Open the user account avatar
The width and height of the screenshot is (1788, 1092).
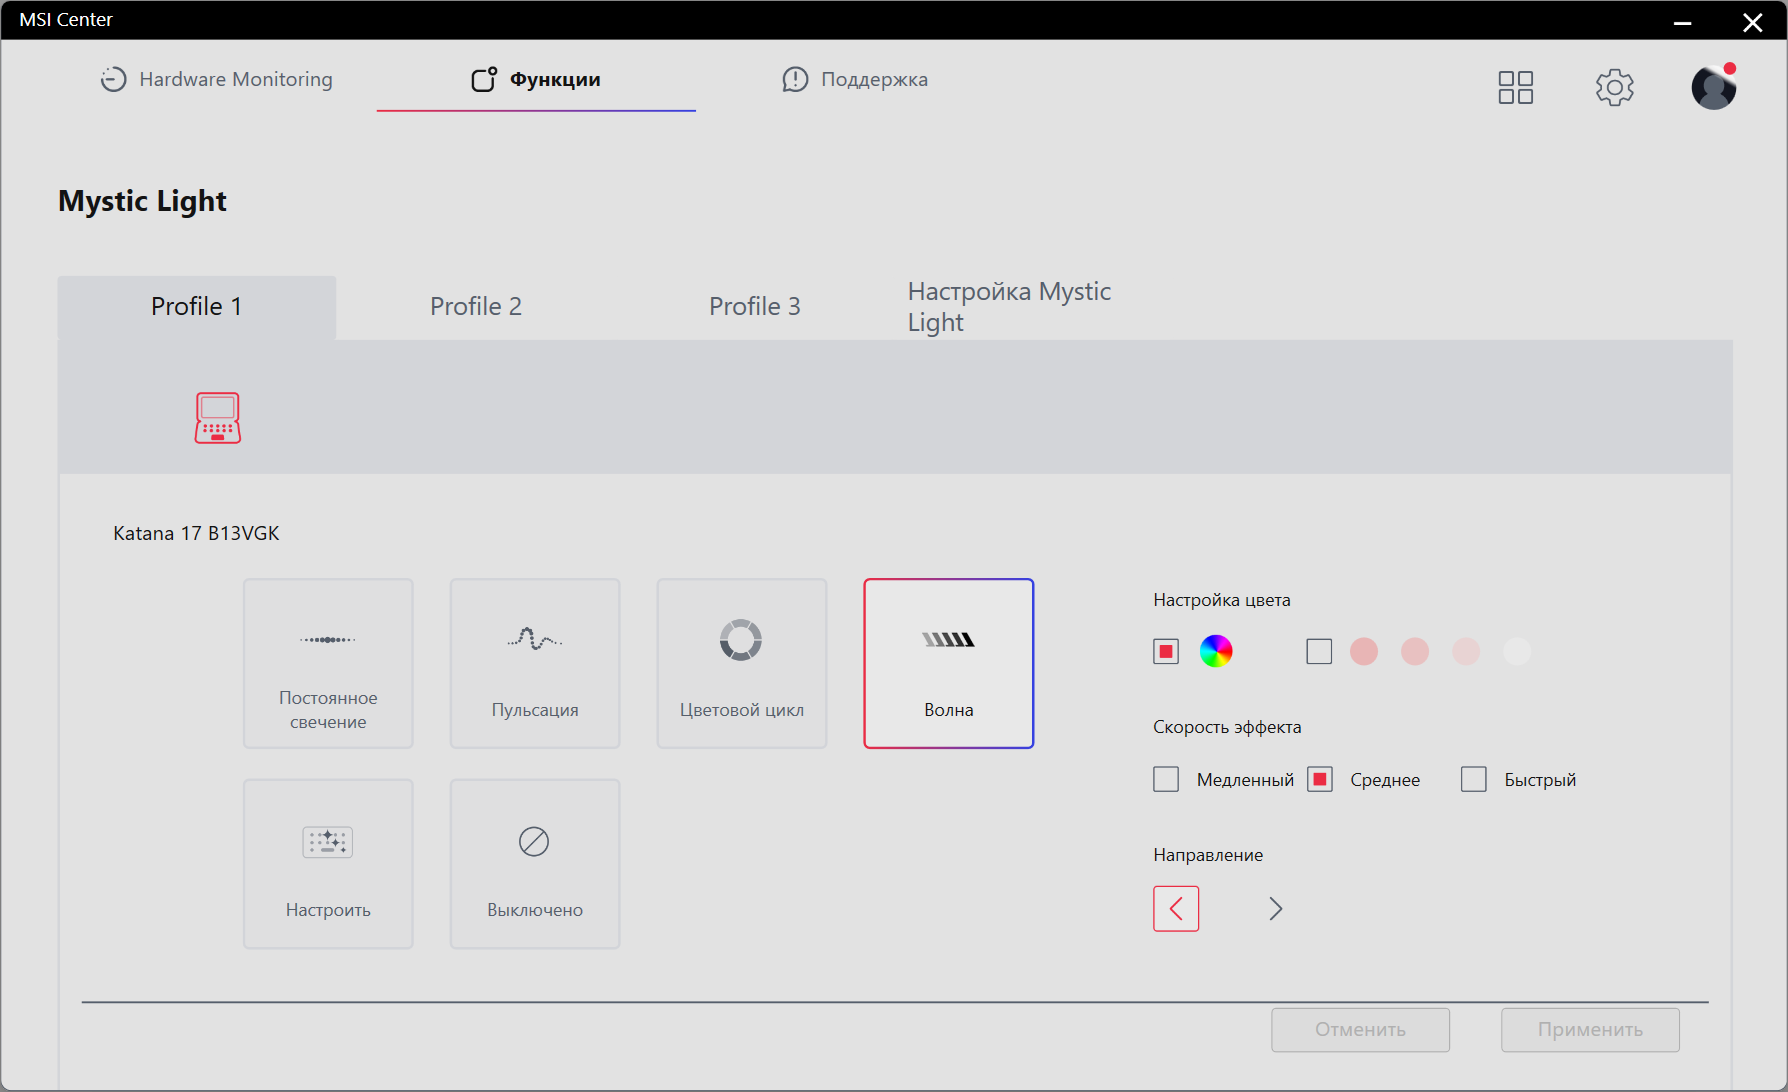coord(1713,87)
